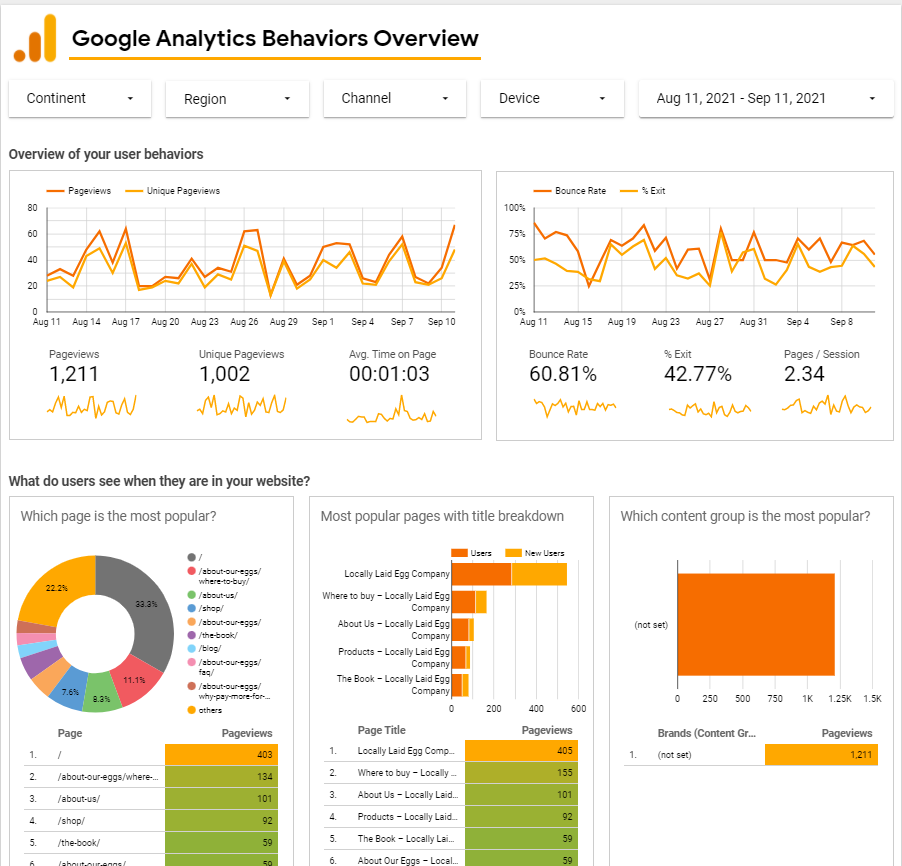Sort by the Page Title column header
This screenshot has height=866, width=902.
point(381,730)
